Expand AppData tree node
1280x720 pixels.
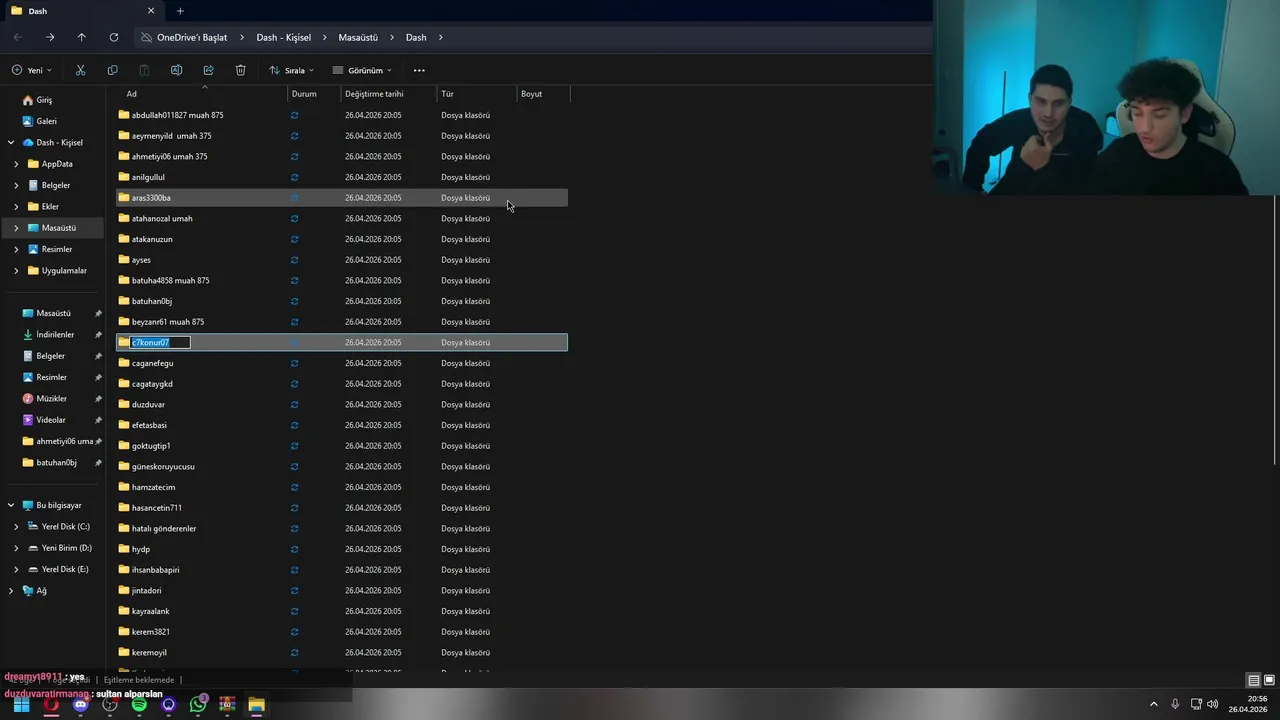coord(16,164)
